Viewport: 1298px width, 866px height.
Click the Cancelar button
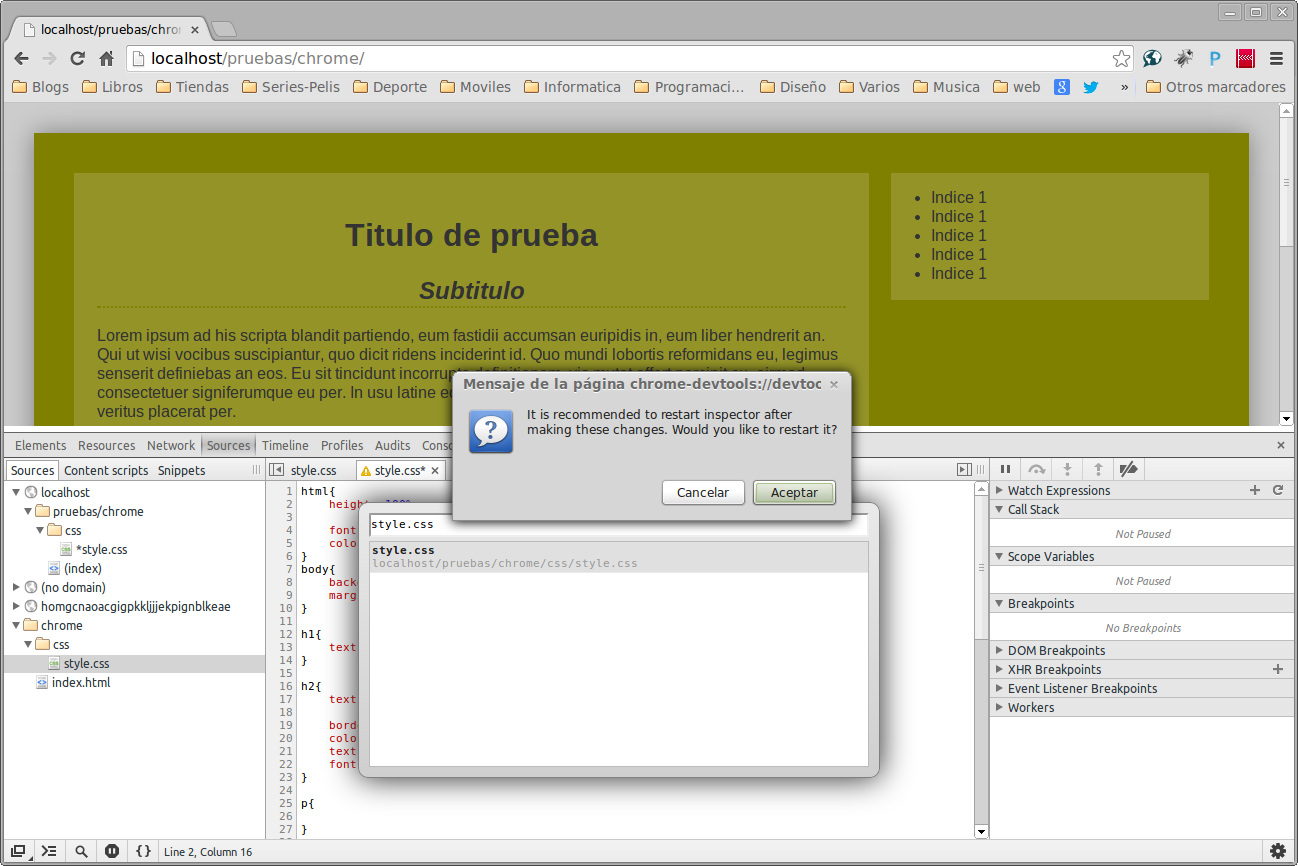point(702,492)
